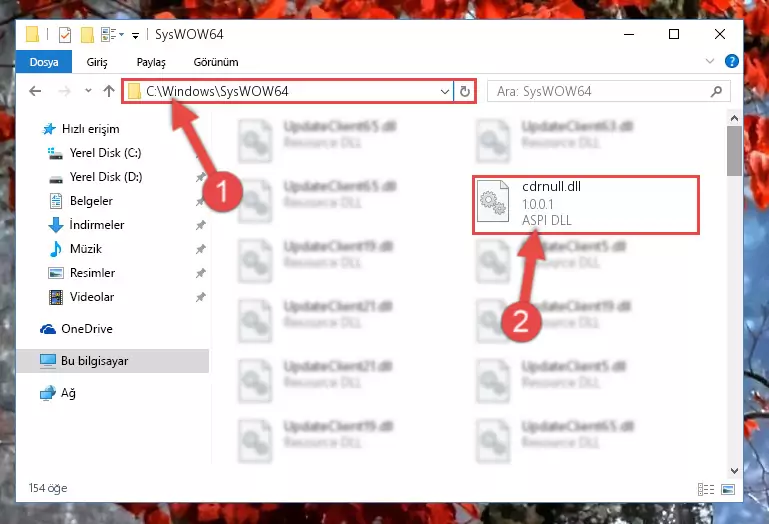The image size is (769, 524).
Task: Maximize the SysWOW64 window
Action: point(674,34)
